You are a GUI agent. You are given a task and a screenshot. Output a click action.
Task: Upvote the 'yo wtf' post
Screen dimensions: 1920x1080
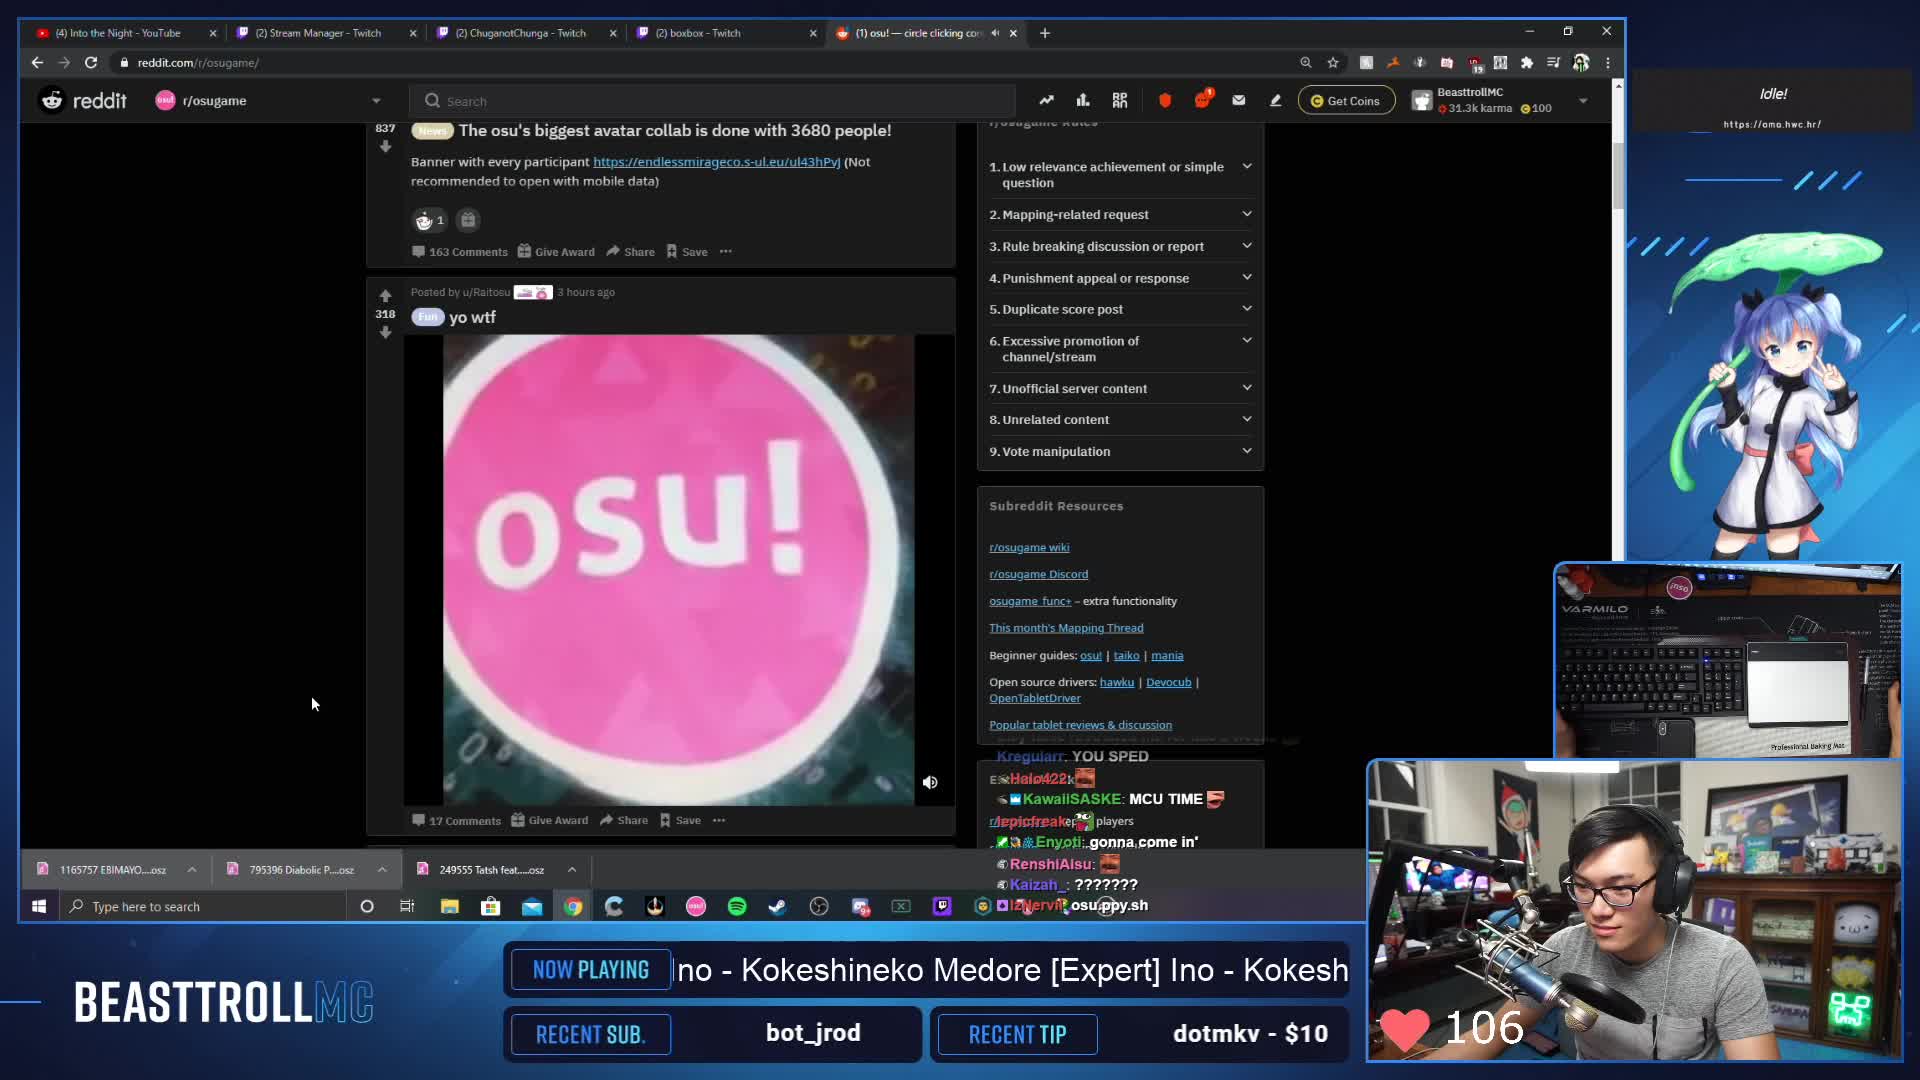pos(385,296)
